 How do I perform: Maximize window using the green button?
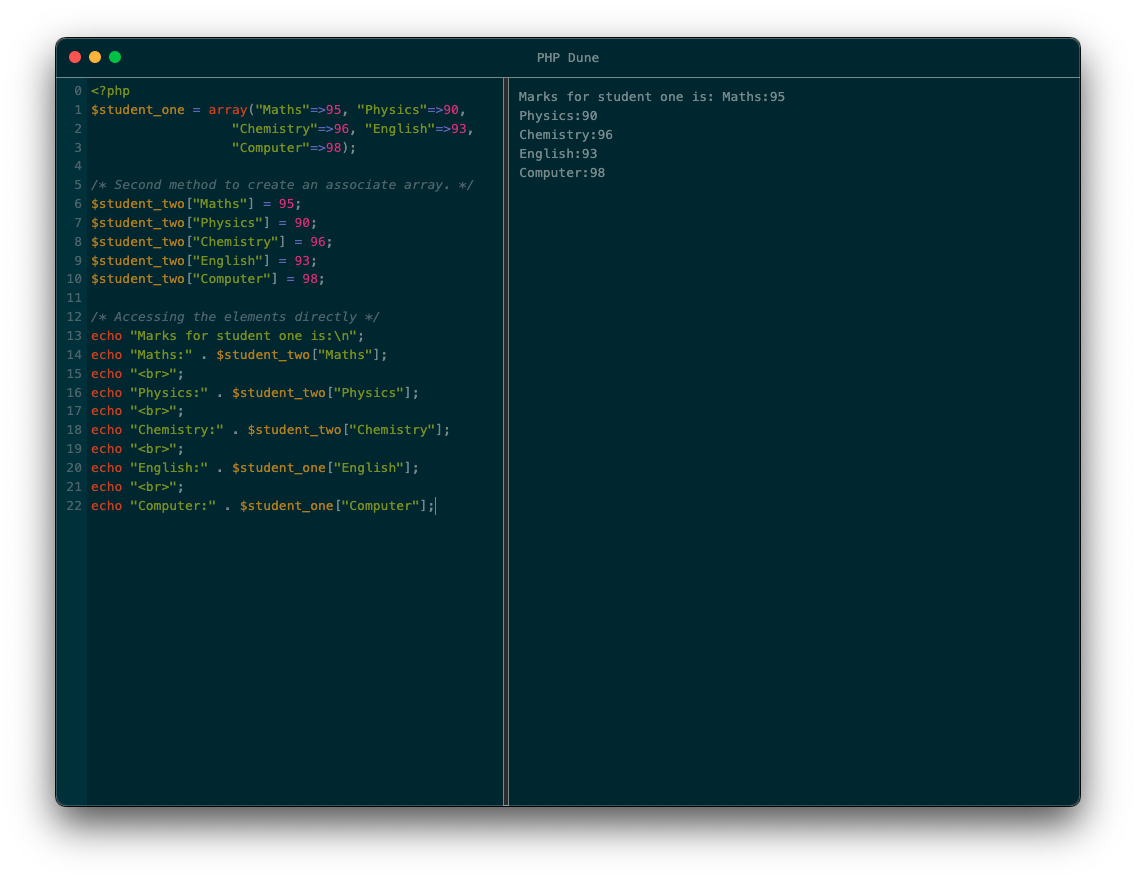click(115, 57)
